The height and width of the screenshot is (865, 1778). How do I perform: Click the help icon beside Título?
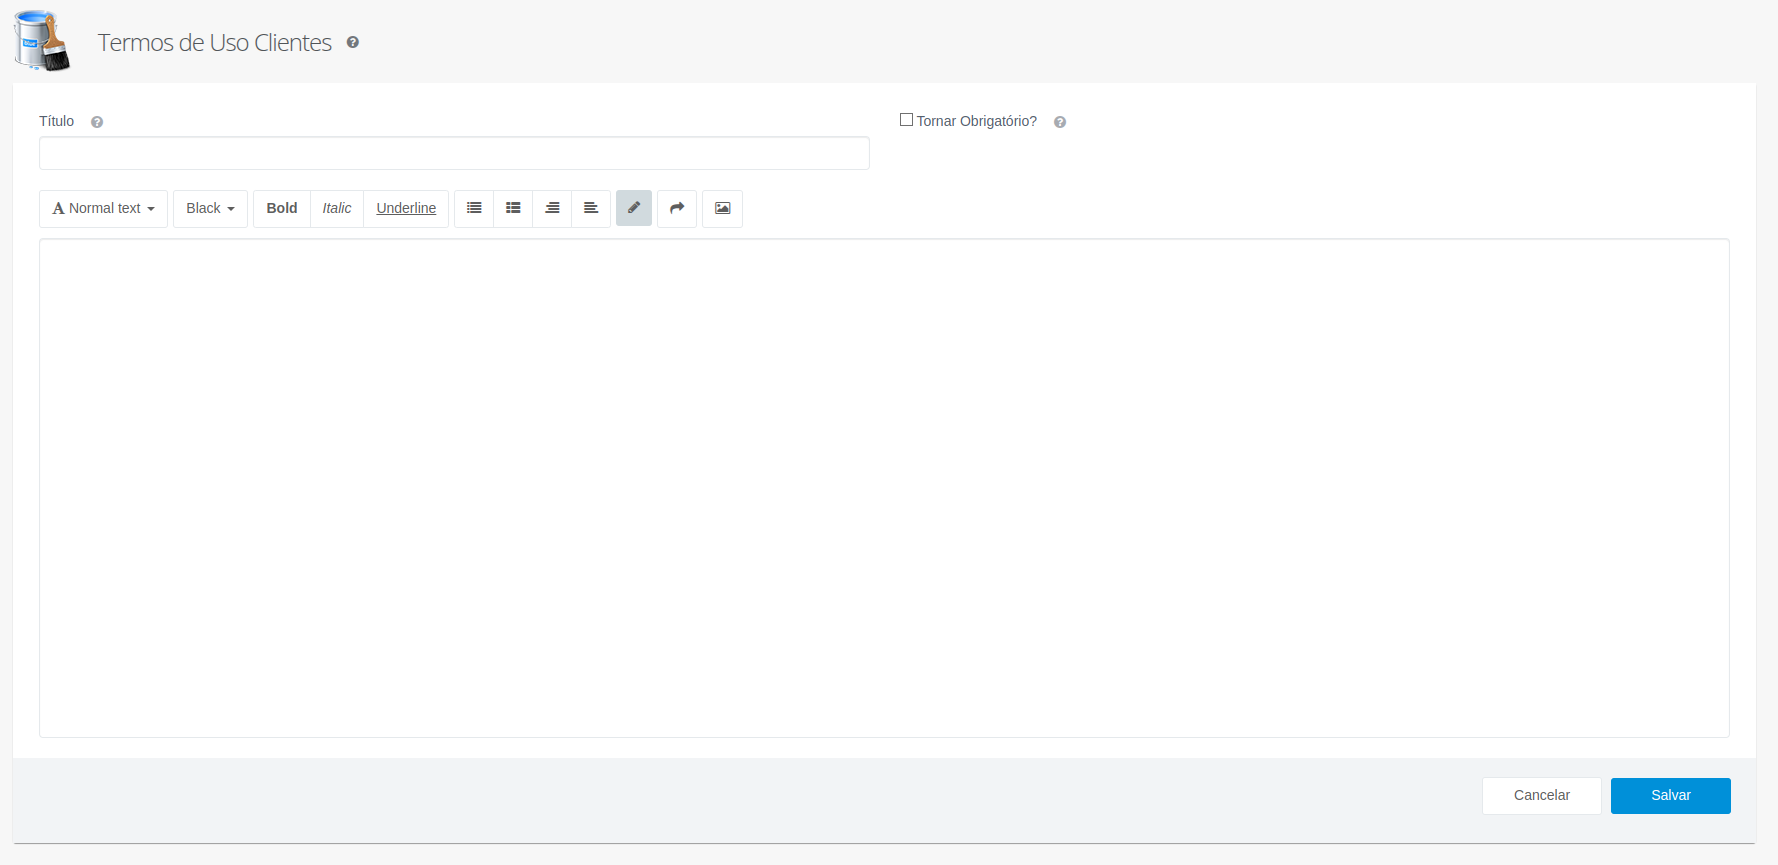[x=97, y=122]
